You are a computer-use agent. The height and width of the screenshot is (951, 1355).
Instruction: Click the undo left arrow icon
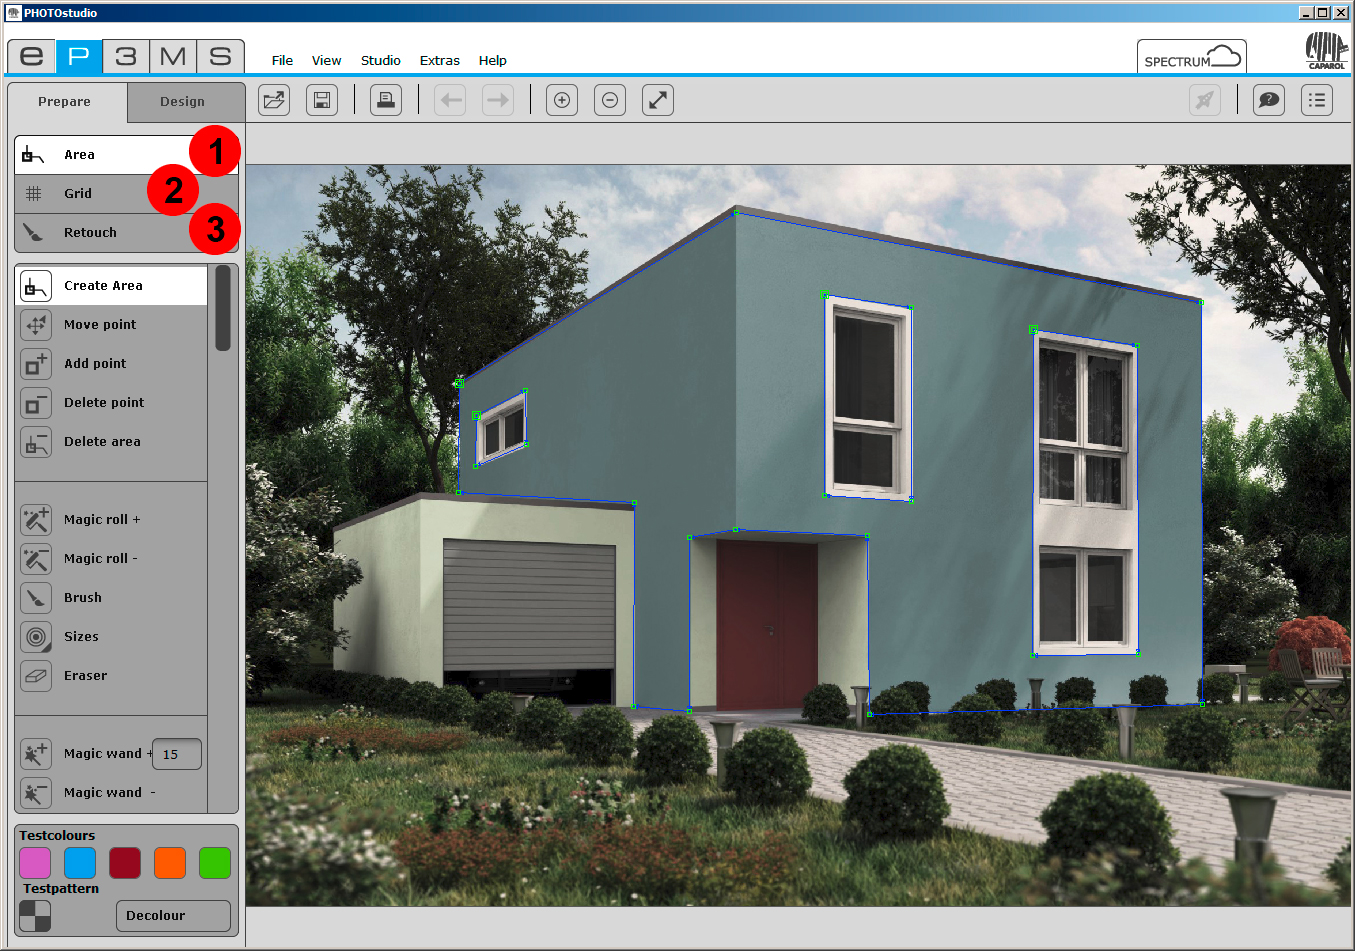click(450, 100)
